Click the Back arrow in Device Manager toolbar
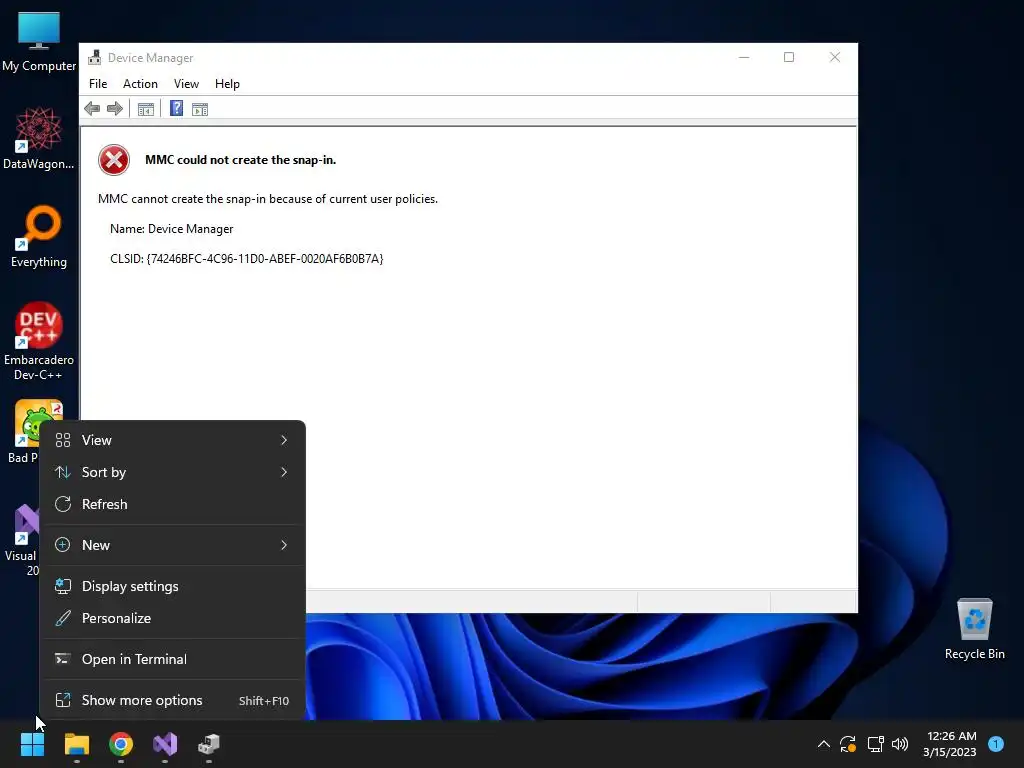The width and height of the screenshot is (1024, 768). coord(92,108)
